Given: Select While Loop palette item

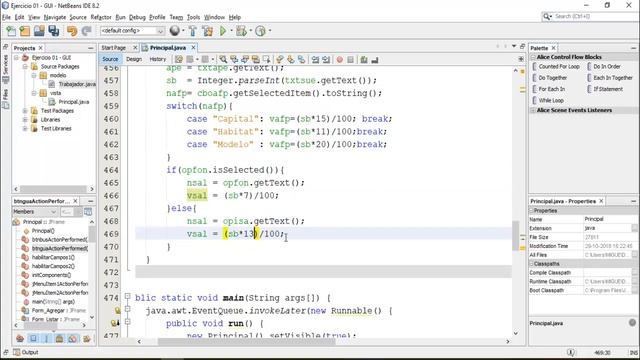Looking at the screenshot, I should [x=548, y=100].
